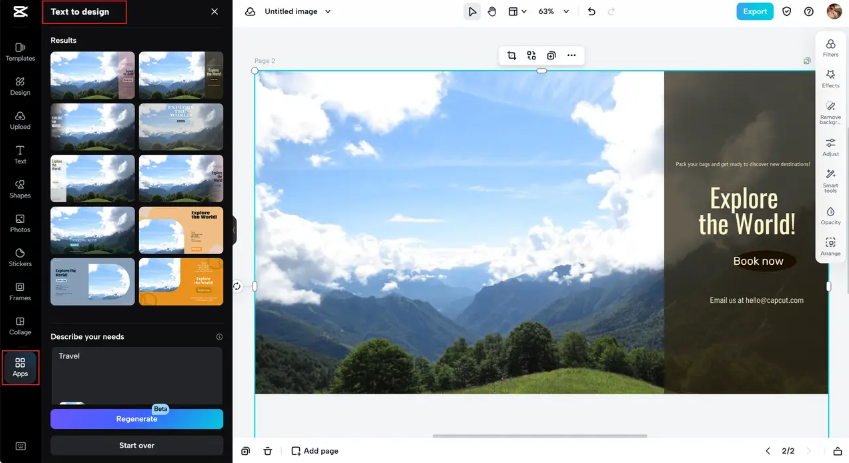The image size is (849, 463).
Task: Select the bright orange bottom-right result thumbnail
Action: [x=181, y=282]
